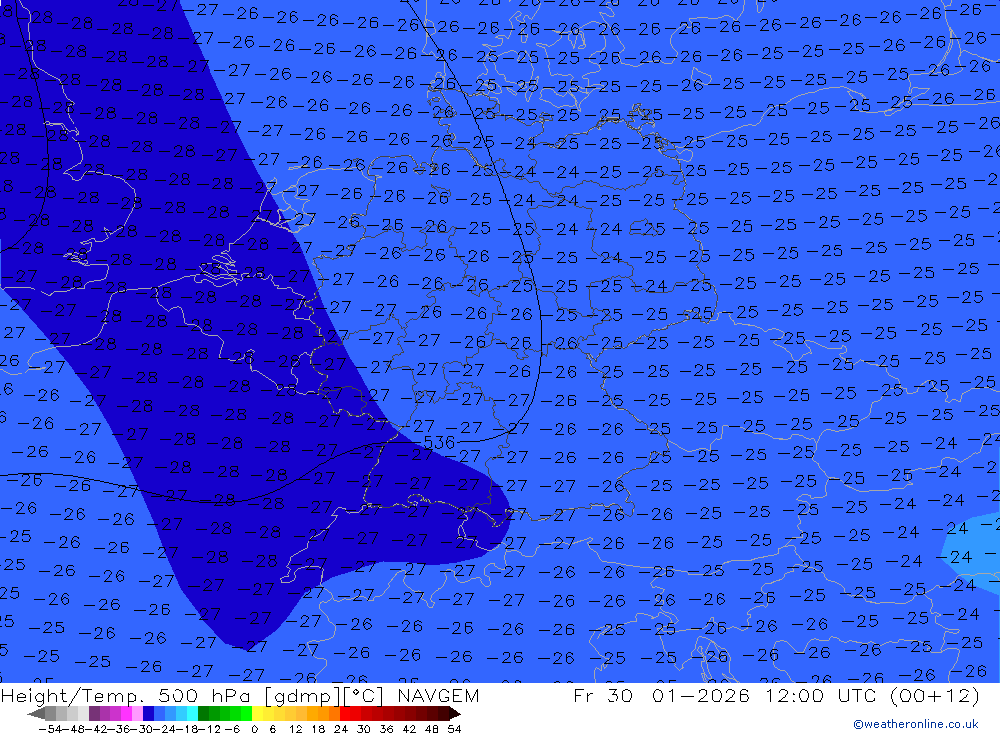Pick the bright red 24 legend swatch

click(345, 714)
